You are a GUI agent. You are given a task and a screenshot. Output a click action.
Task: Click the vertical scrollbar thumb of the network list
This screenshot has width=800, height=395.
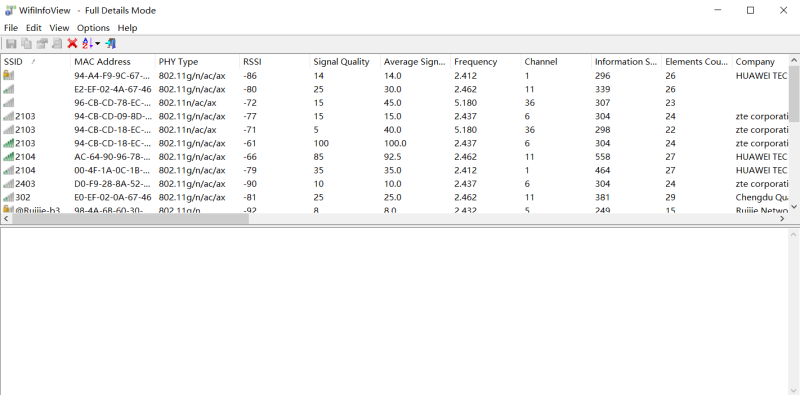[x=793, y=93]
